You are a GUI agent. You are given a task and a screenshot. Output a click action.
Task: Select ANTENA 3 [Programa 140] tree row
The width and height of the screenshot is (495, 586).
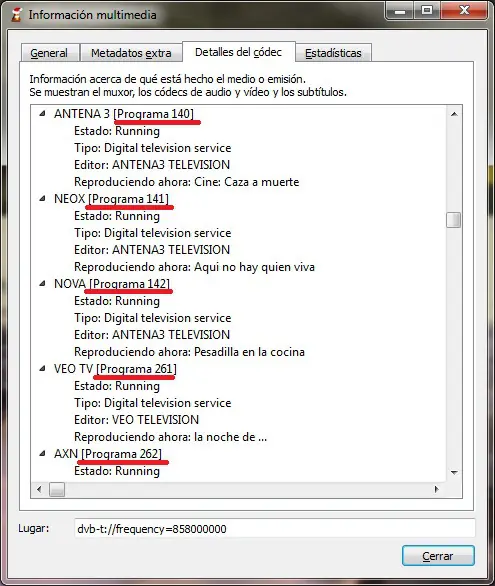pos(124,114)
